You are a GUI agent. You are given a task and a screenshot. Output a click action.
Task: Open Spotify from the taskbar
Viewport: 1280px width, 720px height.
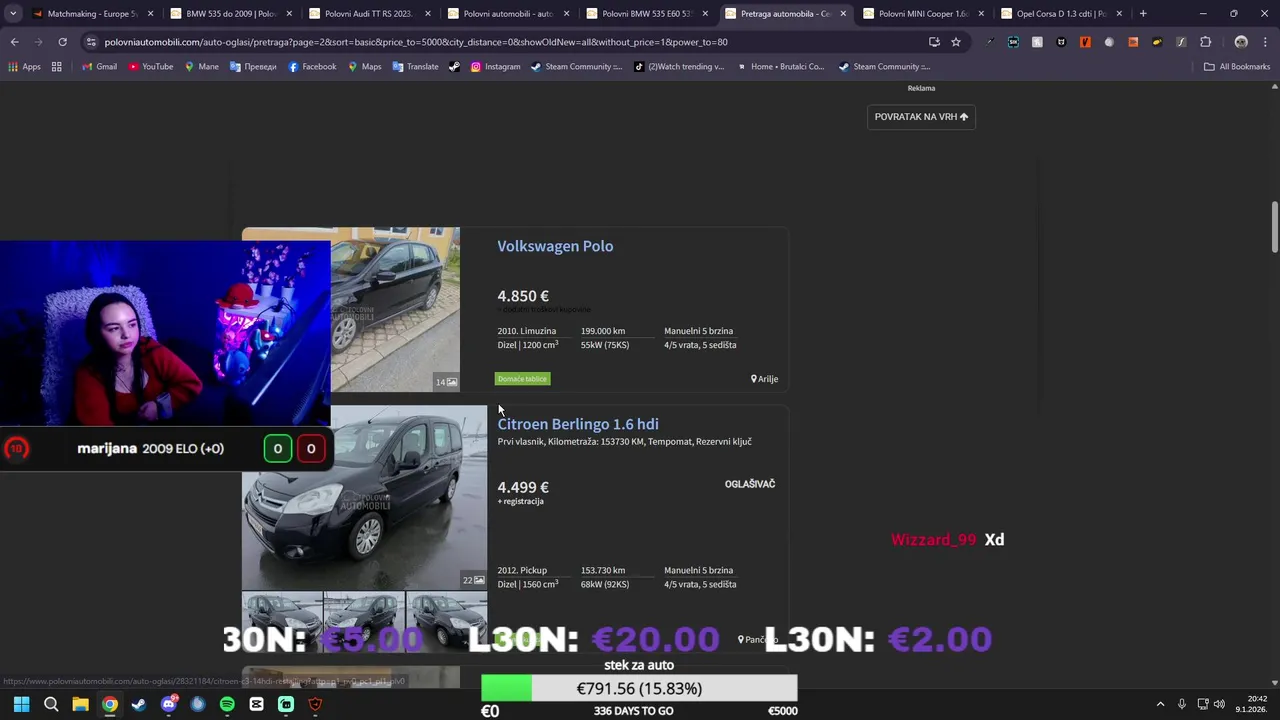pyautogui.click(x=227, y=704)
